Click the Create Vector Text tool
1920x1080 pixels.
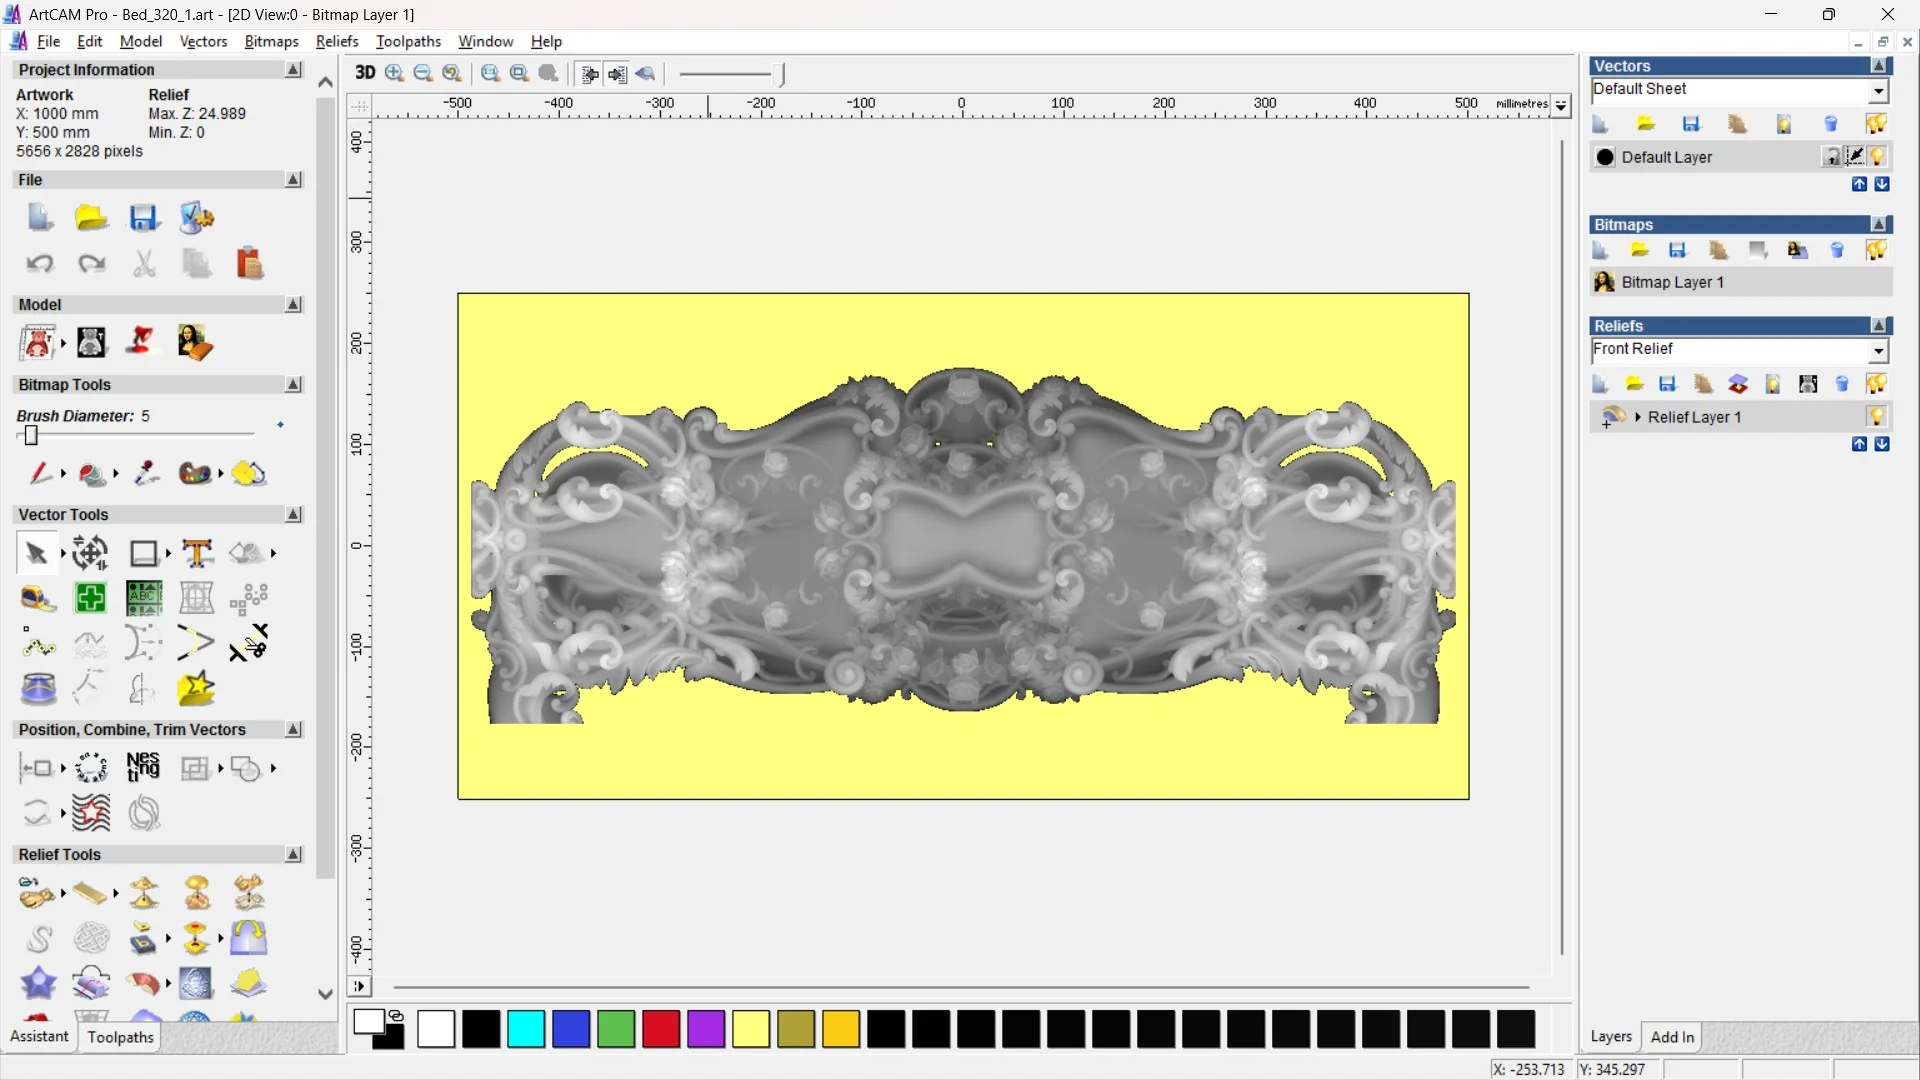click(197, 553)
